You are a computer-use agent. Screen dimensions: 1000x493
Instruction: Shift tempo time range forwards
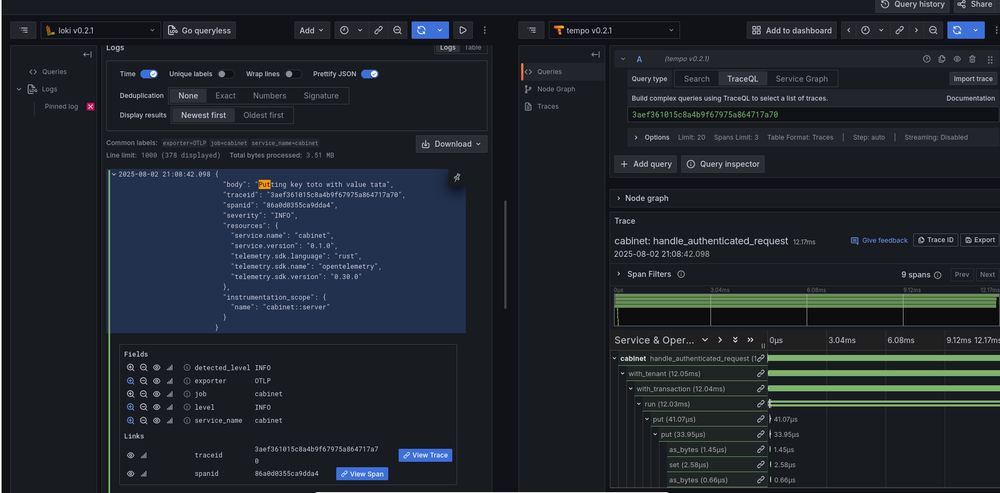(x=916, y=30)
